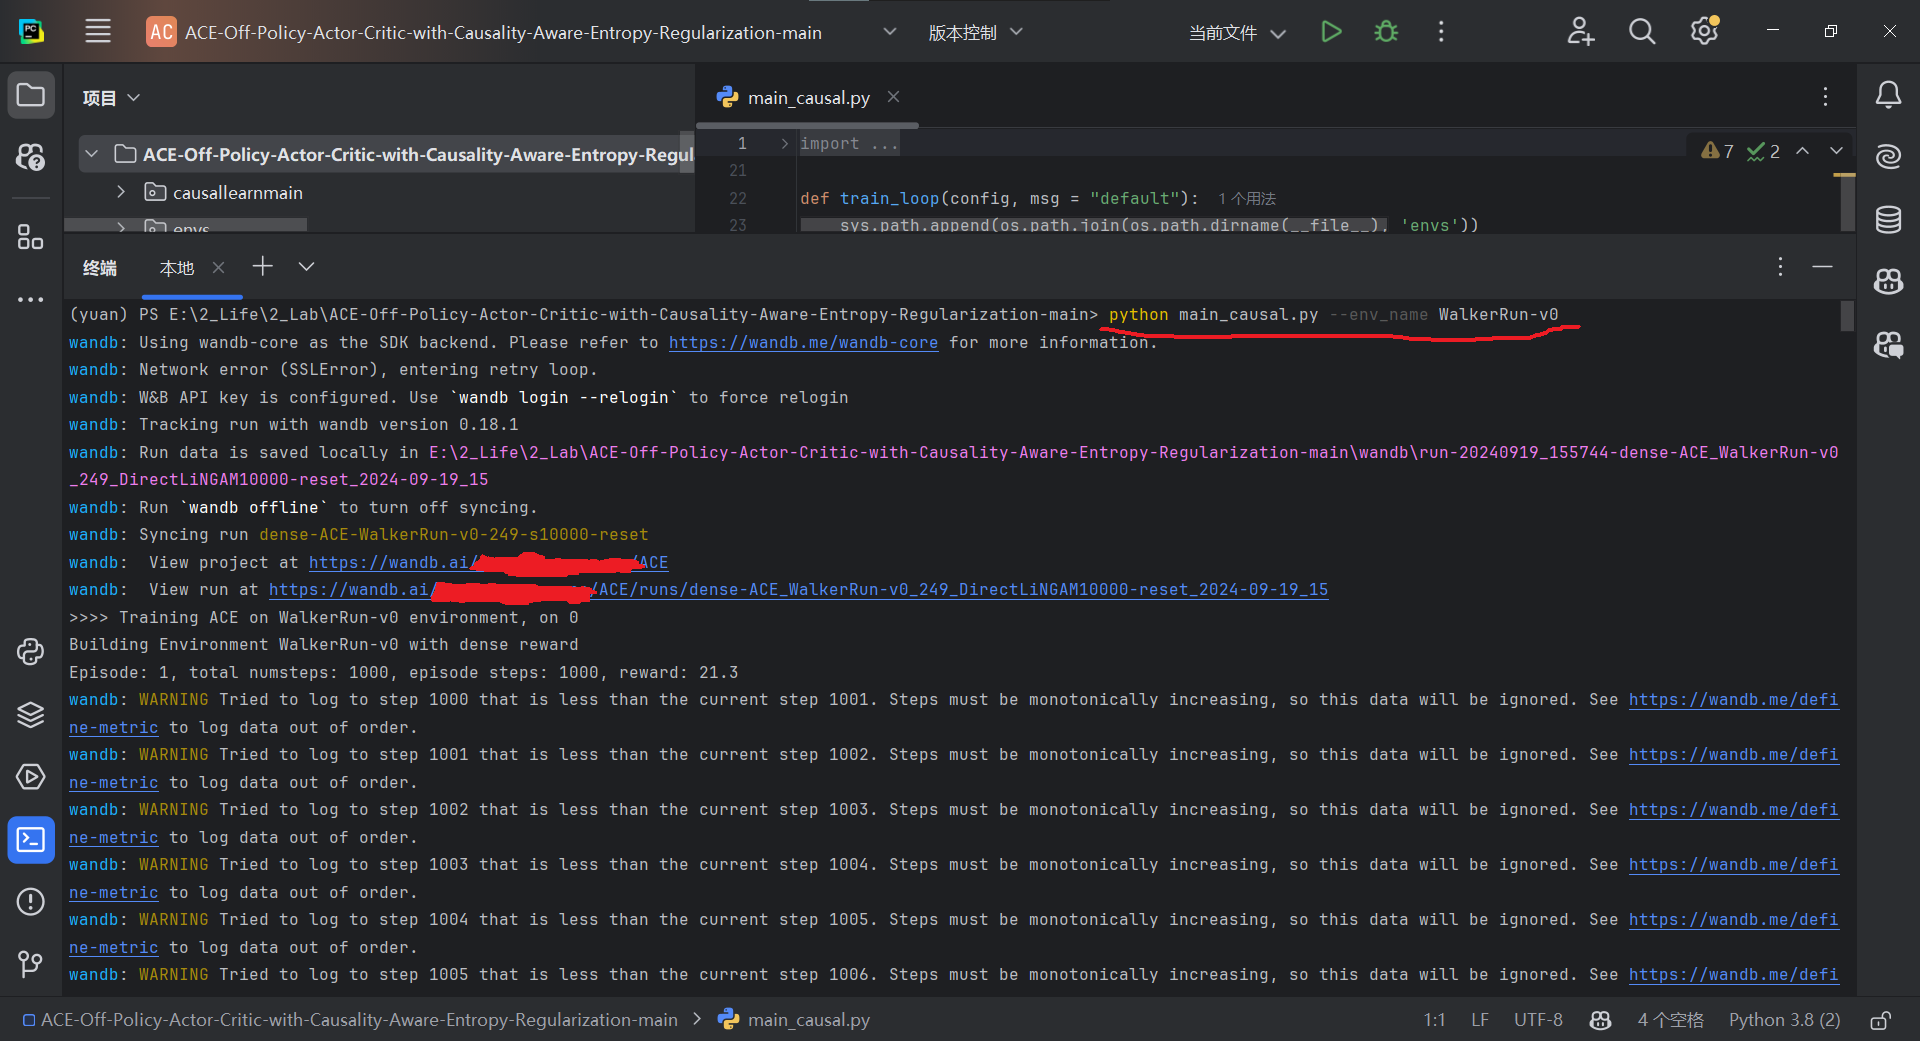Screen dimensions: 1920x1041
Task: Open version control dropdown
Action: click(975, 32)
